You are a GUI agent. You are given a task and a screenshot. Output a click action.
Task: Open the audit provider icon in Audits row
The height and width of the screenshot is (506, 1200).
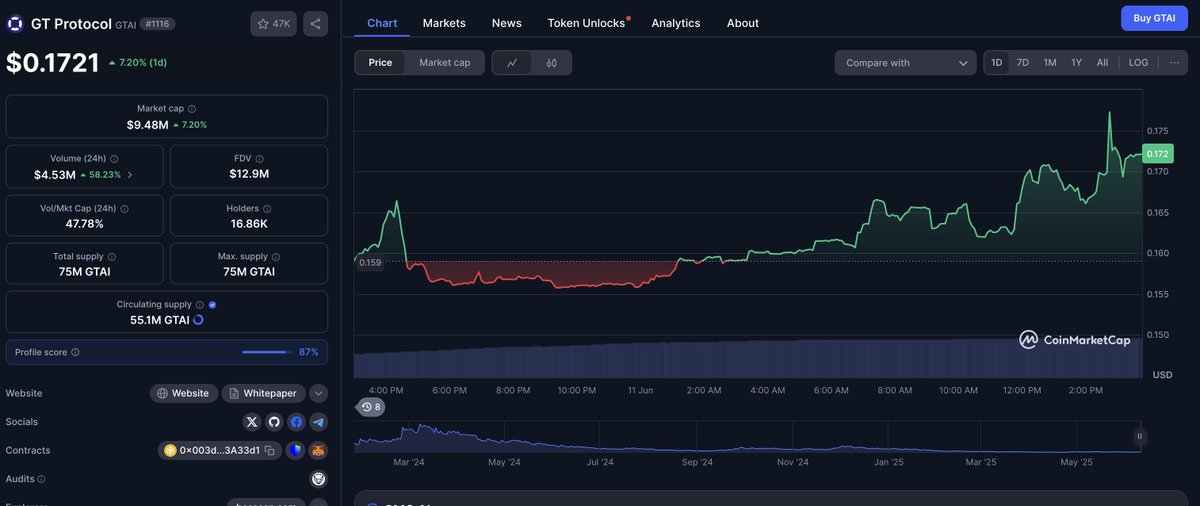tap(318, 479)
